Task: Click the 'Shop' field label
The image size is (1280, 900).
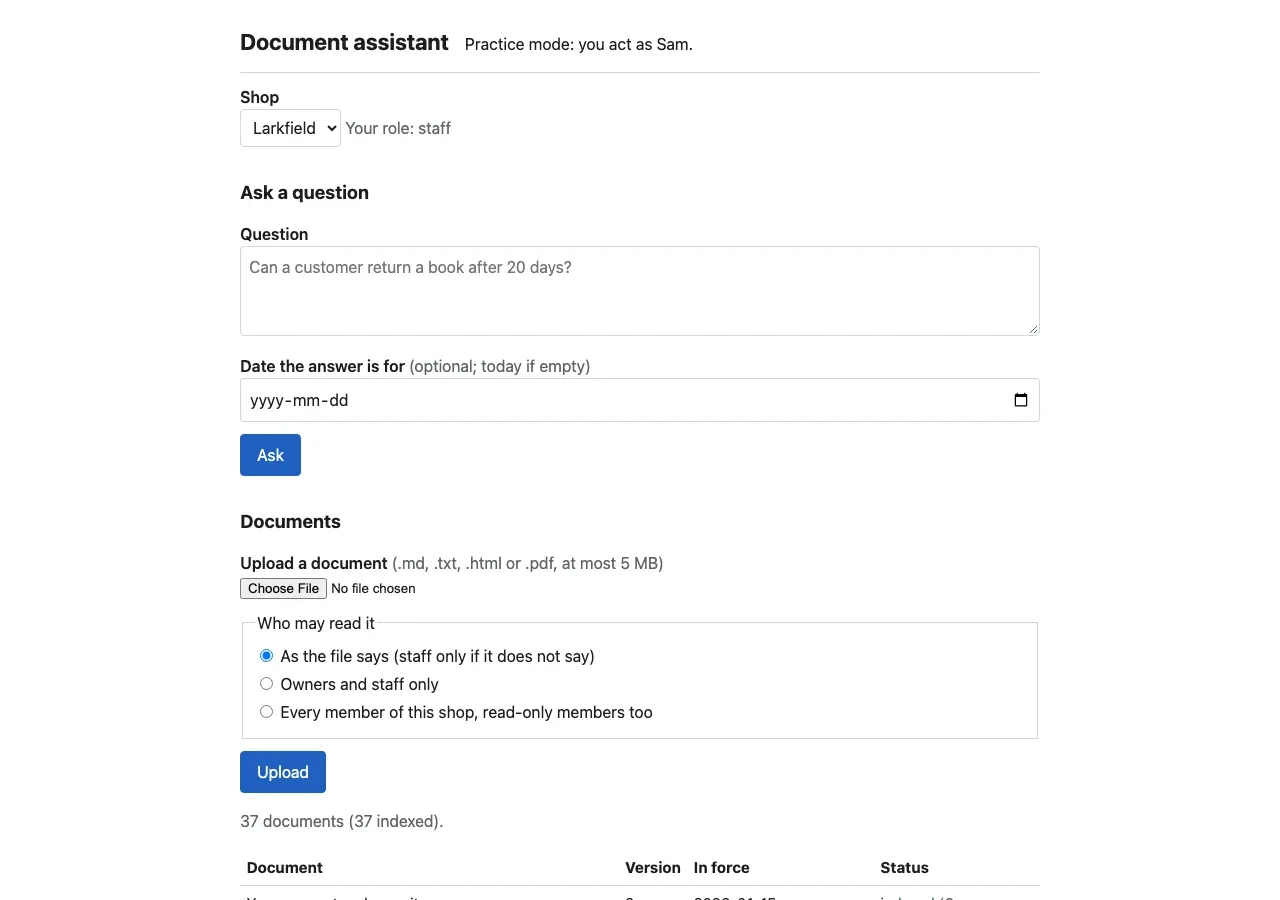Action: pos(260,97)
